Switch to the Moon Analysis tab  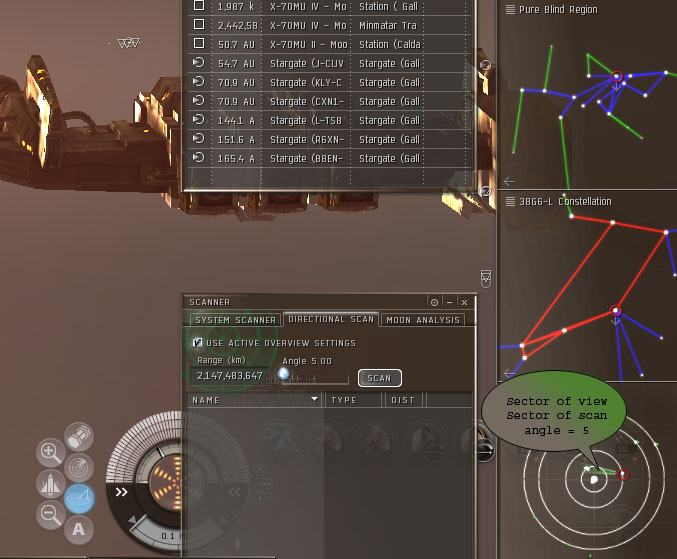point(423,320)
